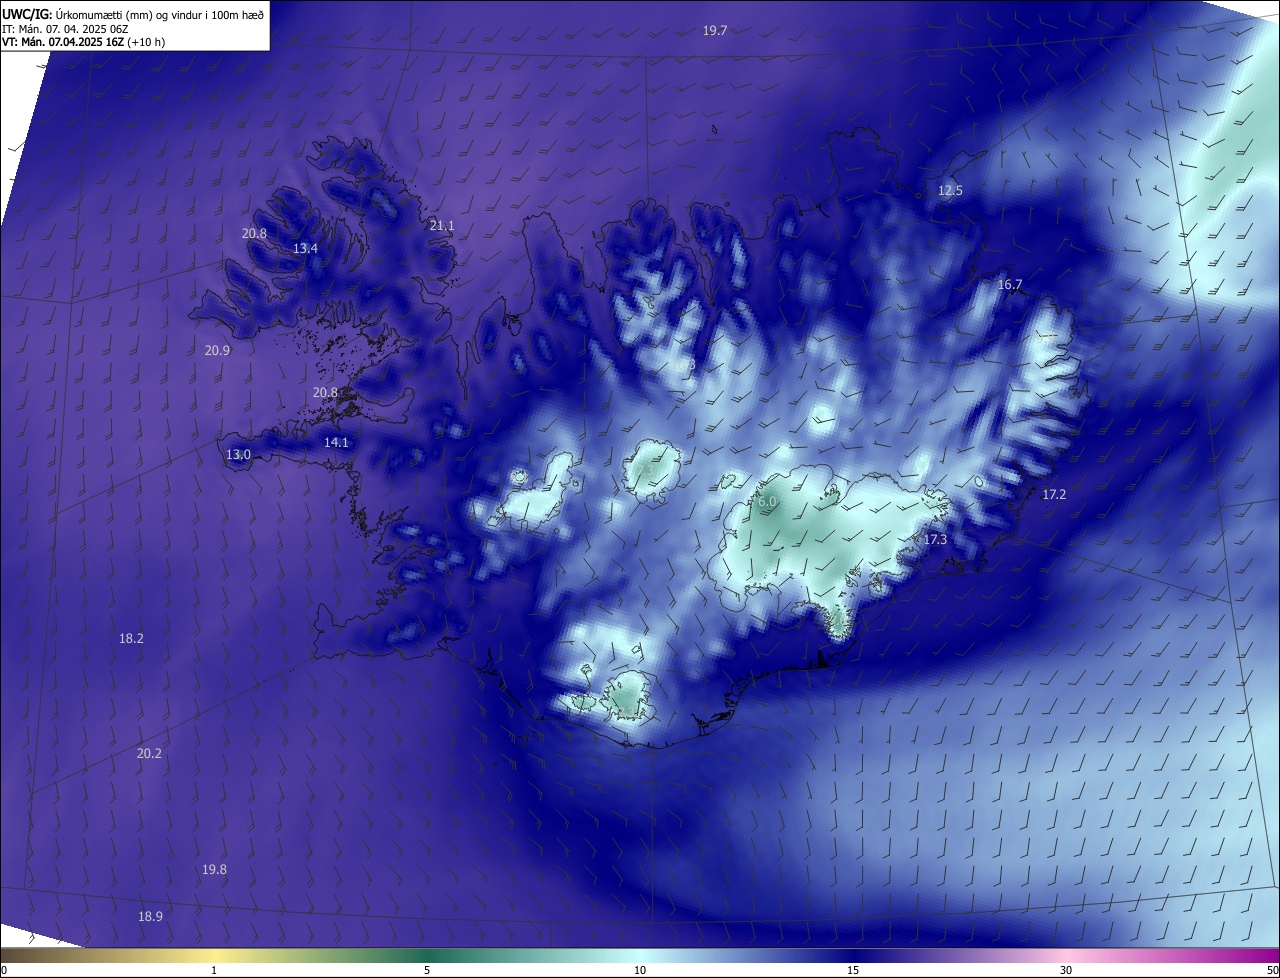The width and height of the screenshot is (1280, 978).
Task: Click the 16.7 value on the map
Action: click(x=1010, y=285)
